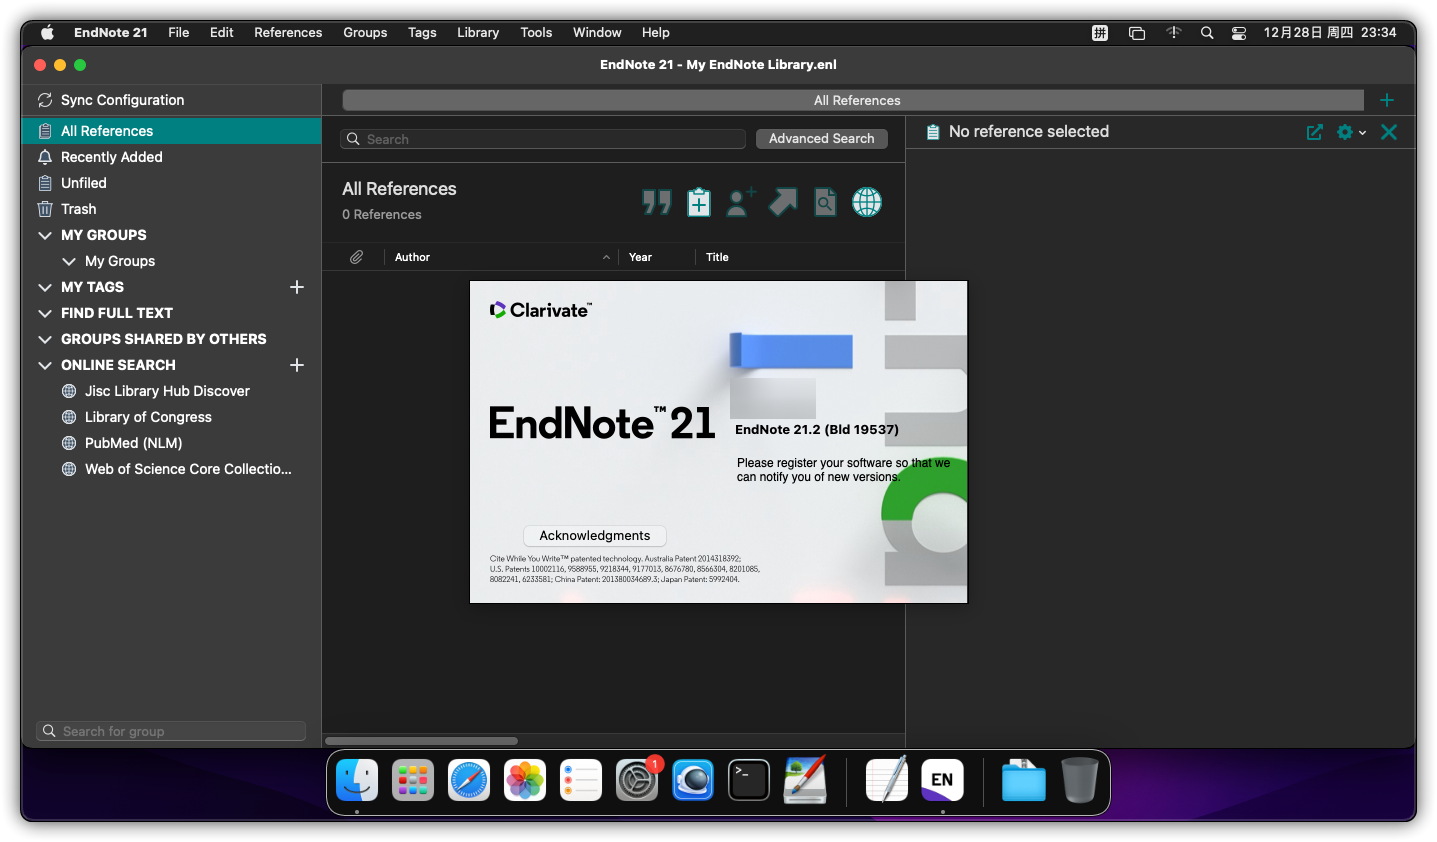Click the Export references arrow icon
Viewport: 1437px width, 842px height.
pos(783,202)
